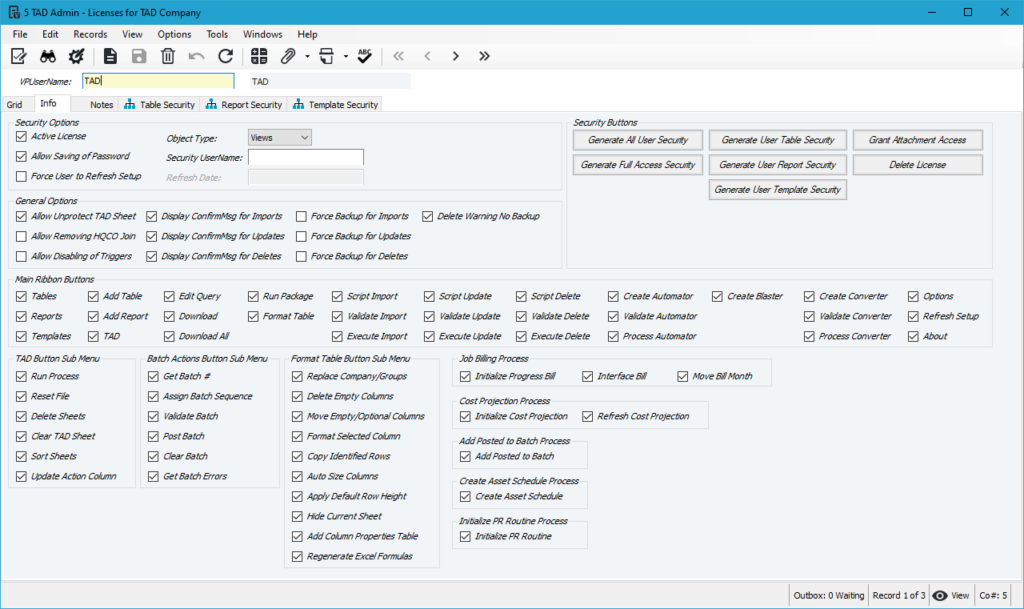Go to next record arrow

456,56
